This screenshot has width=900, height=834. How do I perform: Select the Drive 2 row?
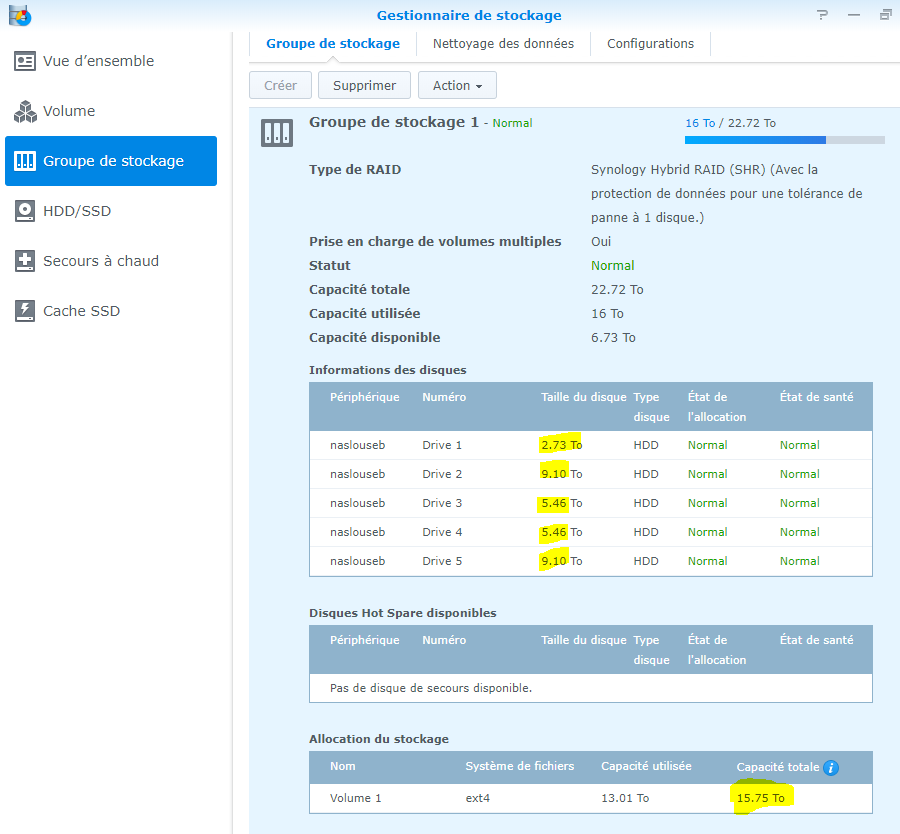(x=590, y=474)
